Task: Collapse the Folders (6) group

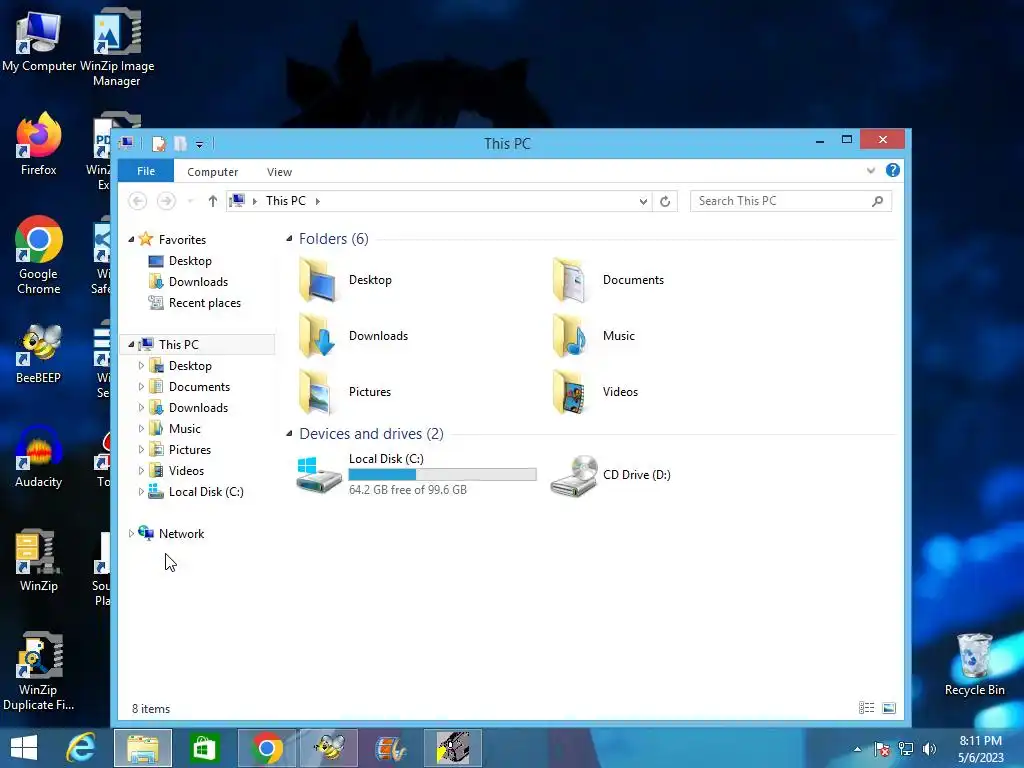Action: tap(289, 239)
